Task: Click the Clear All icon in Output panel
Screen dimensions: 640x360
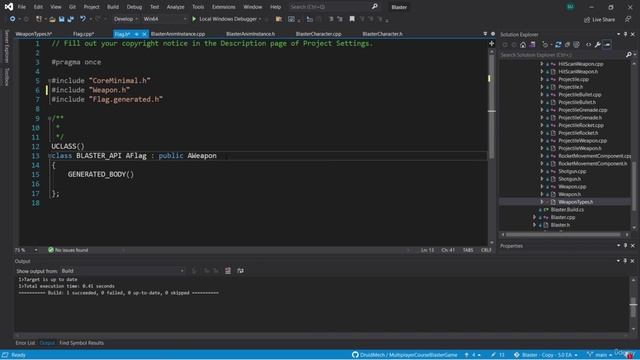Action: click(x=228, y=271)
